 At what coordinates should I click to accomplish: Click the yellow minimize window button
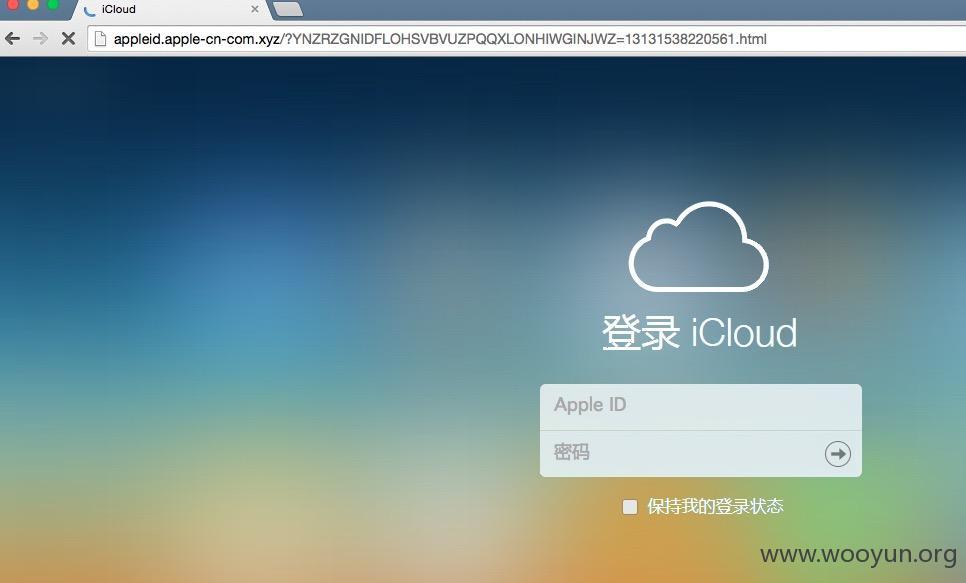tap(33, 4)
